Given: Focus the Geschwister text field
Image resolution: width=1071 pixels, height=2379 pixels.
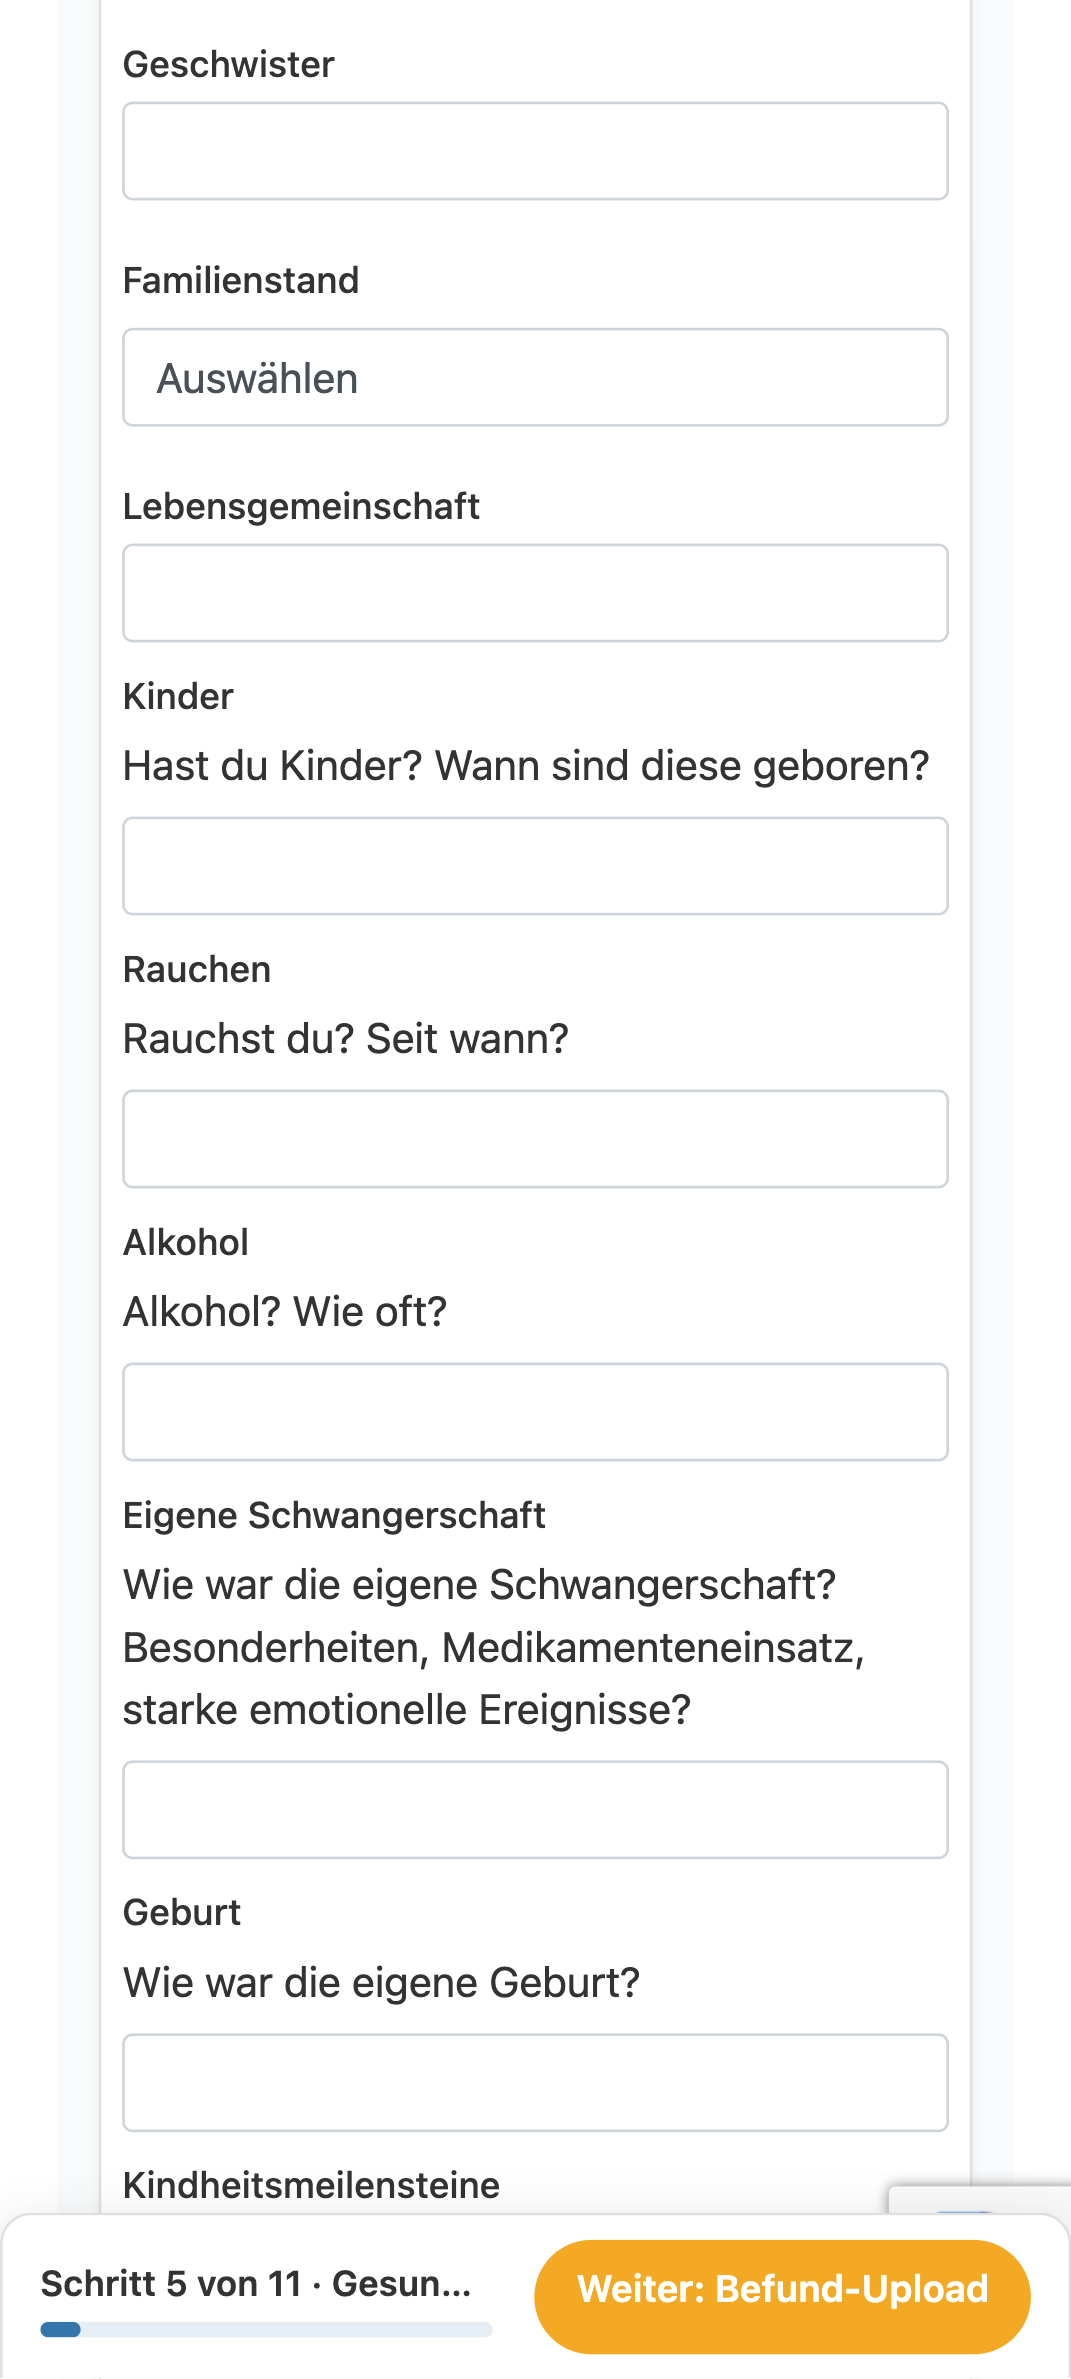Looking at the screenshot, I should coord(535,151).
